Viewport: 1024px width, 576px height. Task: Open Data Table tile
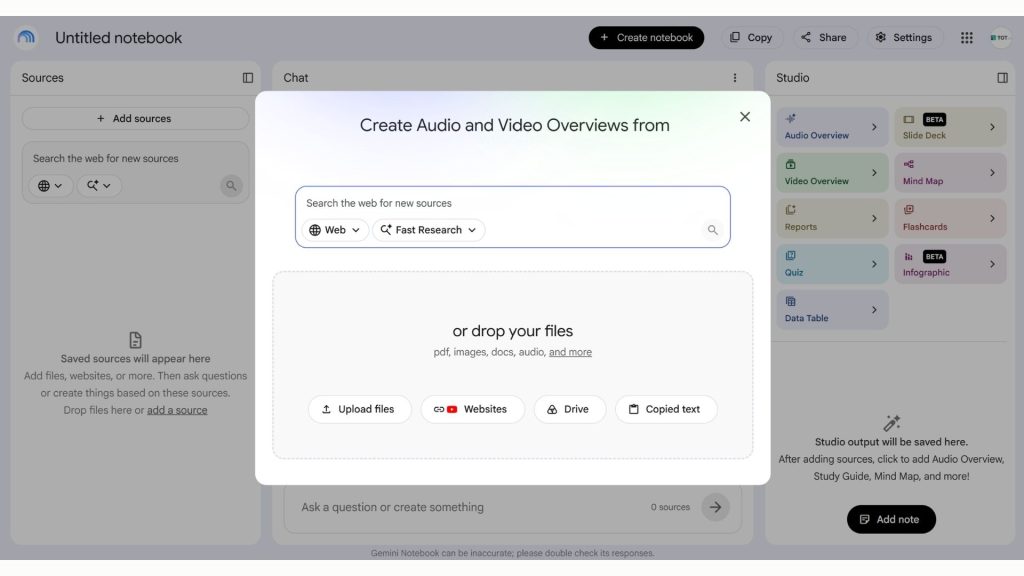point(832,310)
